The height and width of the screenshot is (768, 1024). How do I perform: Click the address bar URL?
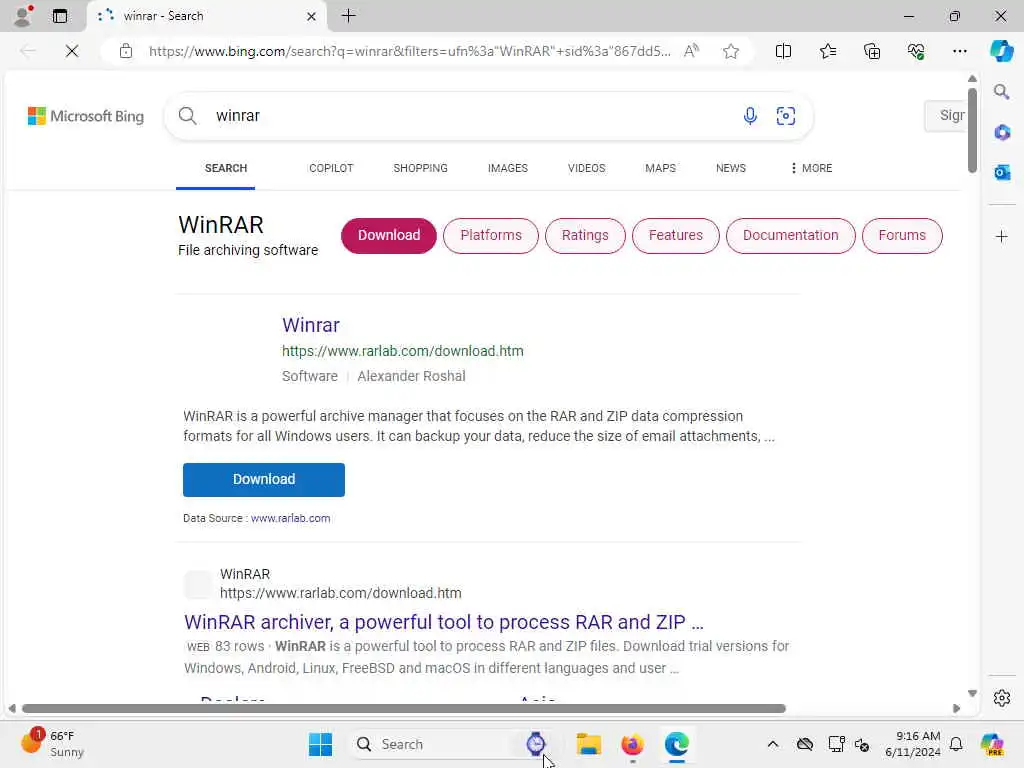coord(409,51)
